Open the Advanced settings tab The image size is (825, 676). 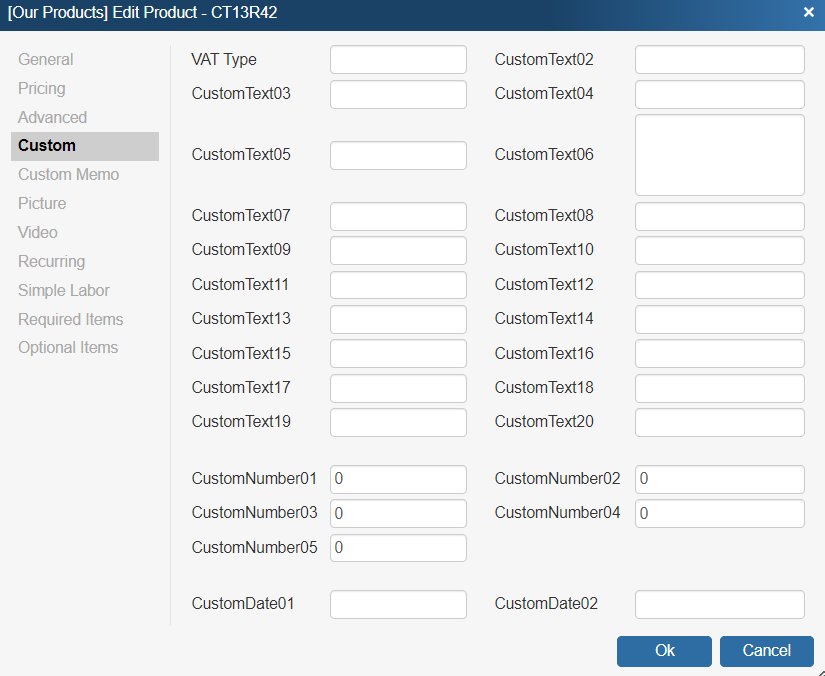point(53,117)
